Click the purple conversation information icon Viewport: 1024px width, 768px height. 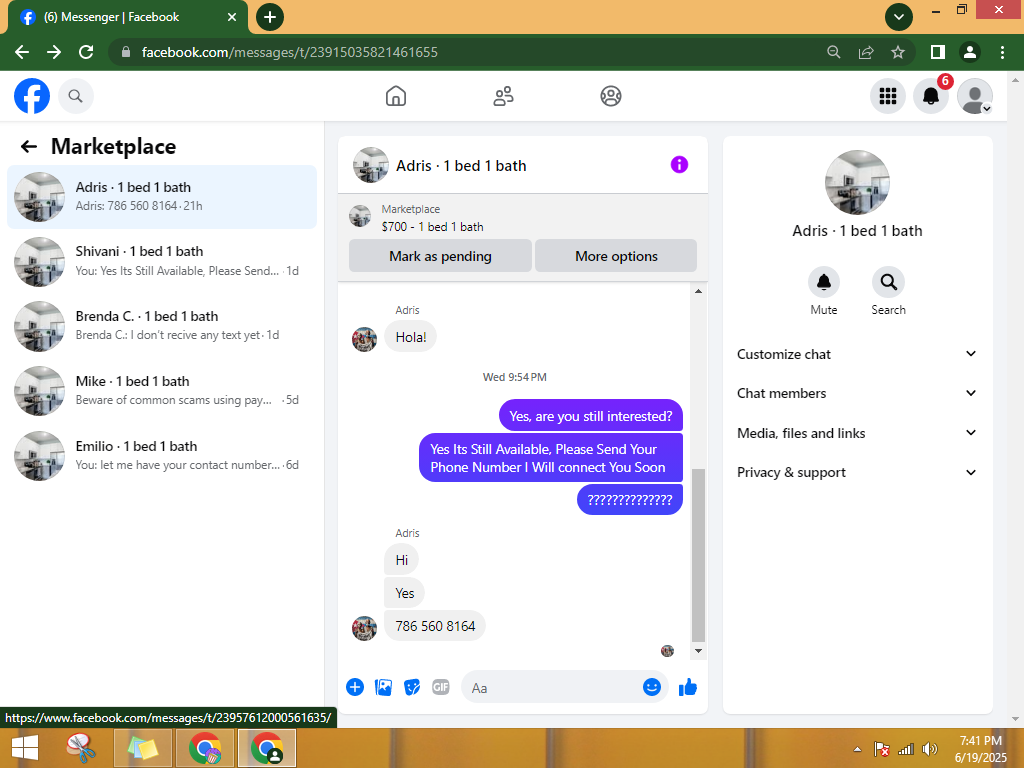pos(679,165)
